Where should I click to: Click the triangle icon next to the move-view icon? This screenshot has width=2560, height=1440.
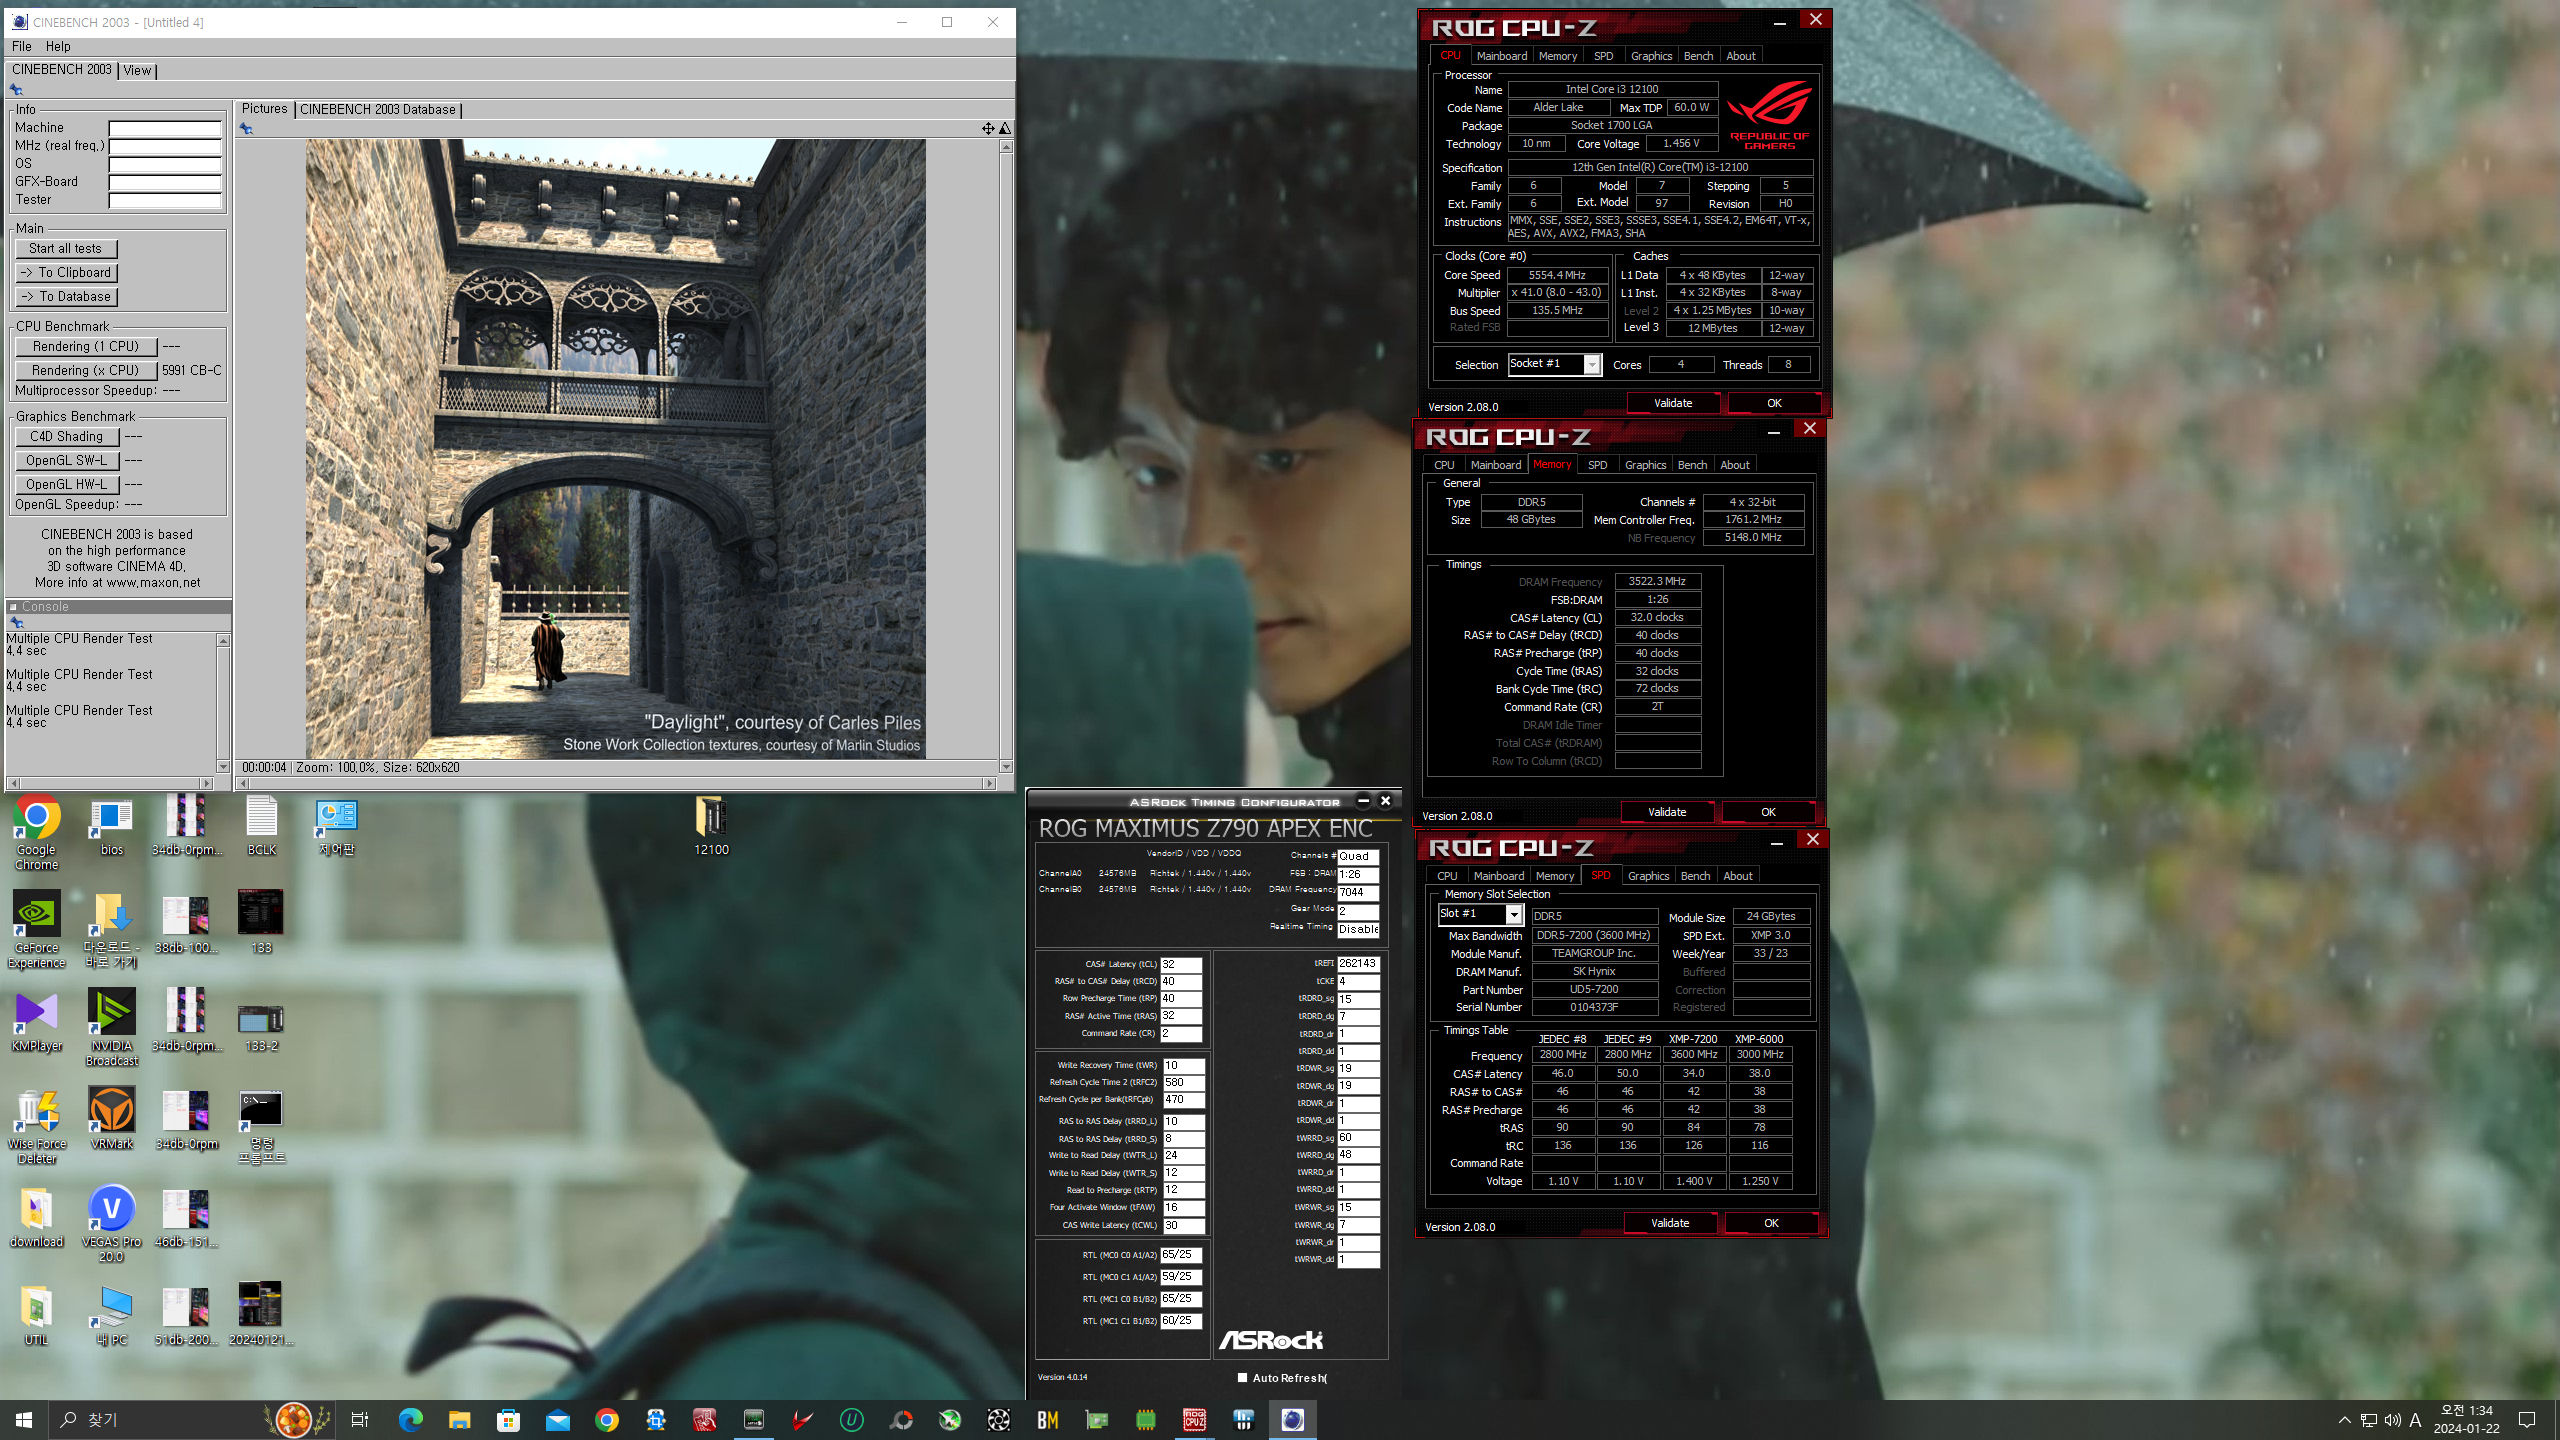1005,128
